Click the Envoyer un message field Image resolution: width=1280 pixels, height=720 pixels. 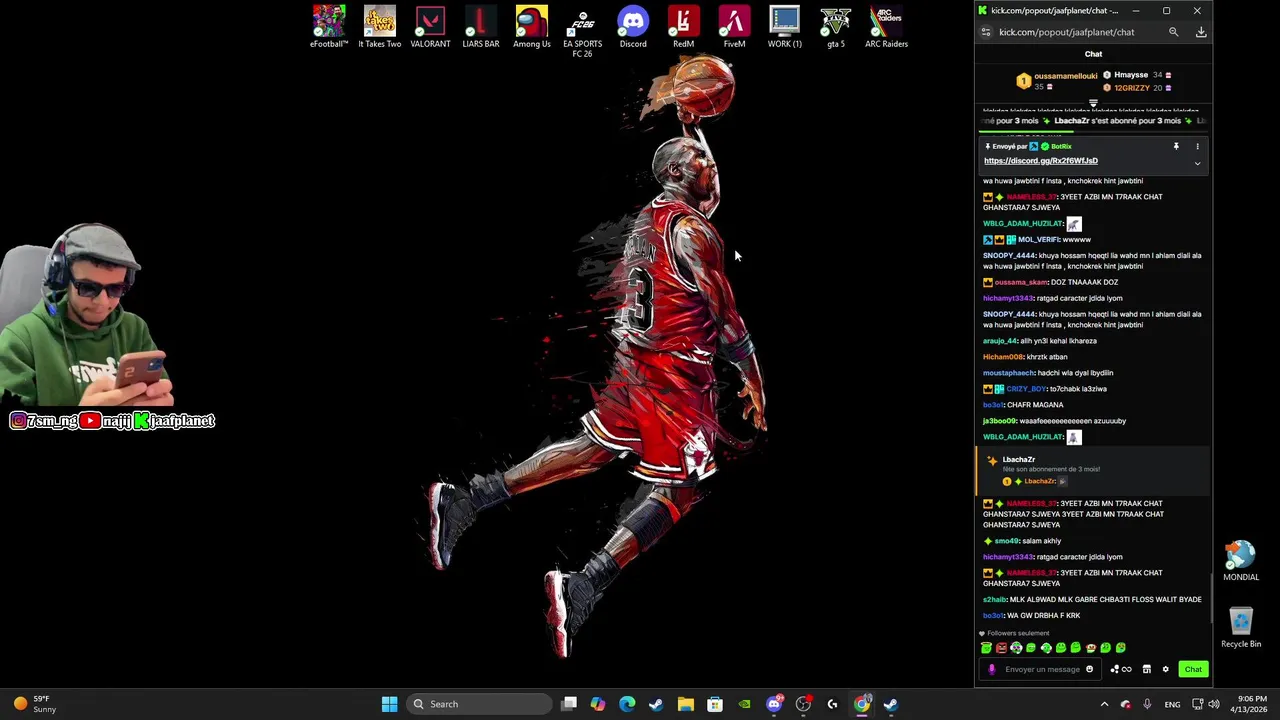[1042, 669]
